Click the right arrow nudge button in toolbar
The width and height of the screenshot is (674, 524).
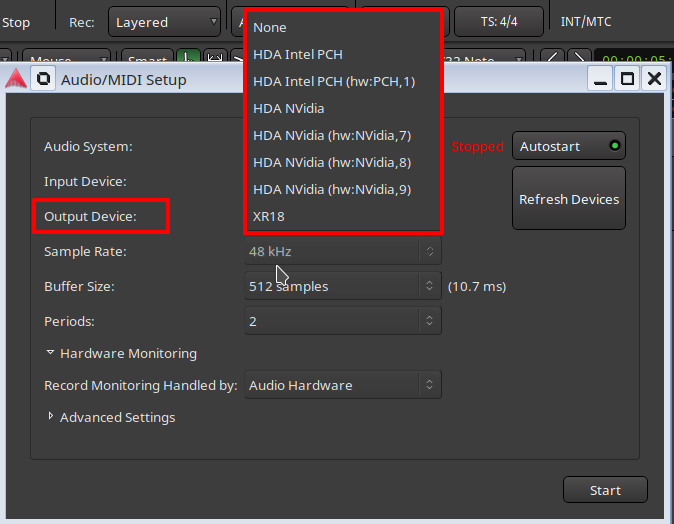(x=578, y=60)
